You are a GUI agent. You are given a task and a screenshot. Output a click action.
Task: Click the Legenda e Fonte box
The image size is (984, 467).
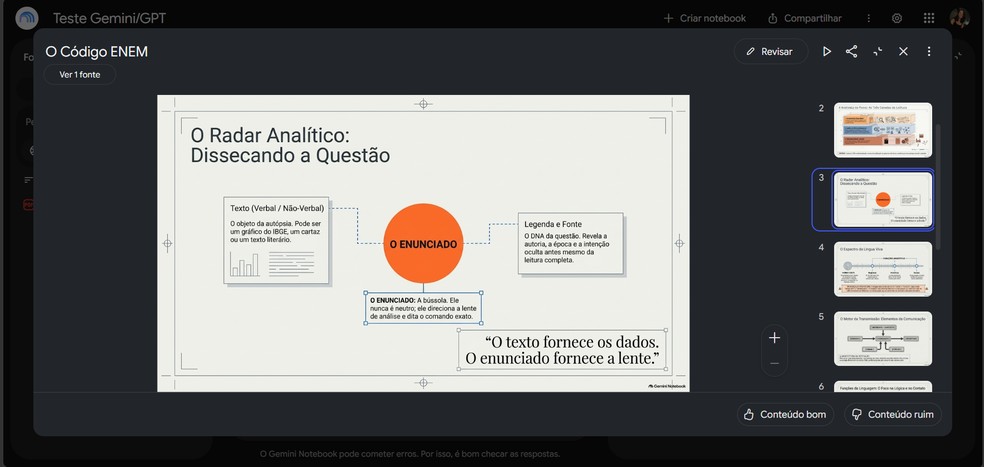pos(570,244)
